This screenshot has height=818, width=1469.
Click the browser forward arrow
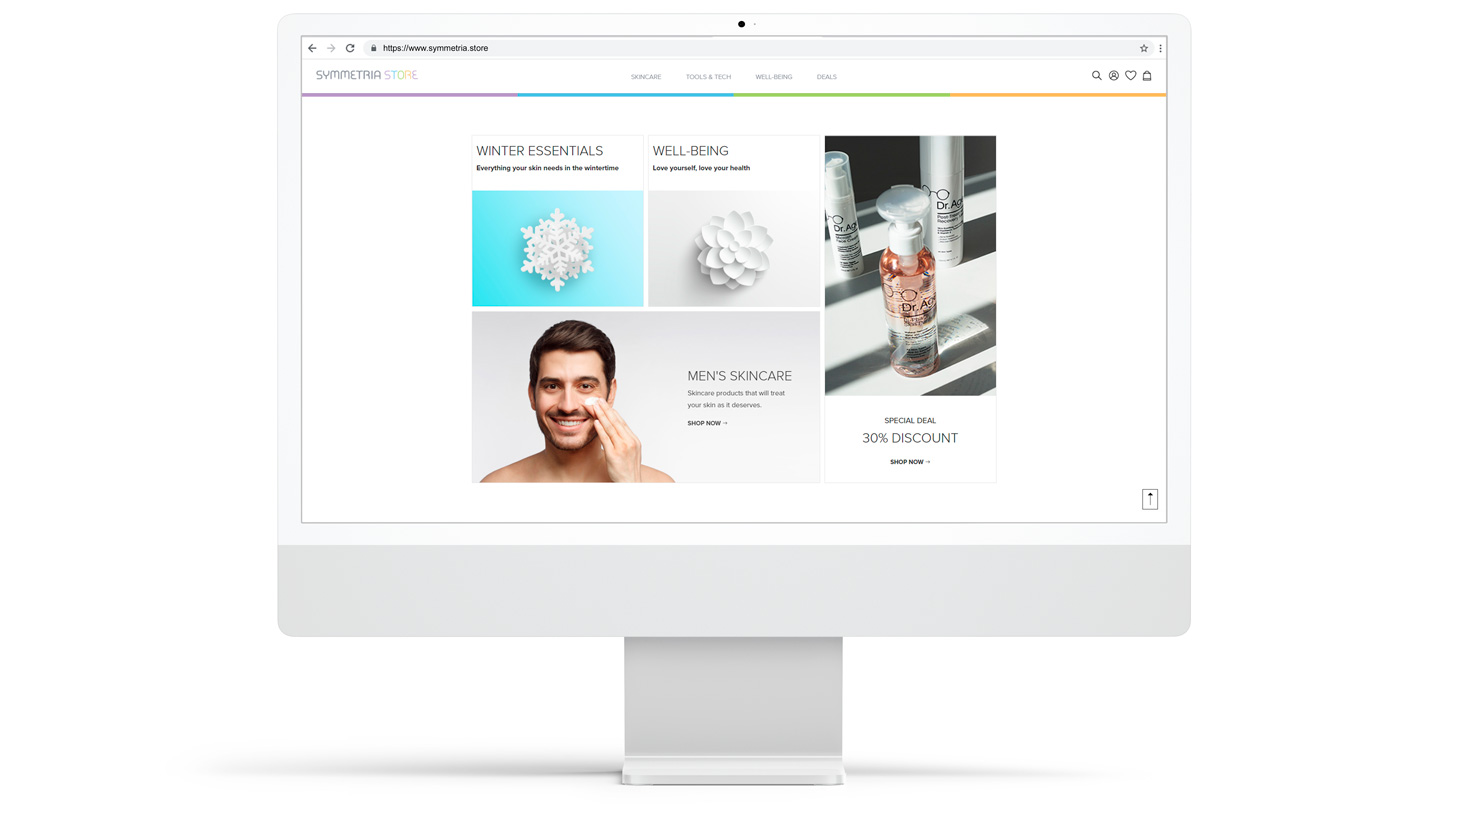(331, 48)
